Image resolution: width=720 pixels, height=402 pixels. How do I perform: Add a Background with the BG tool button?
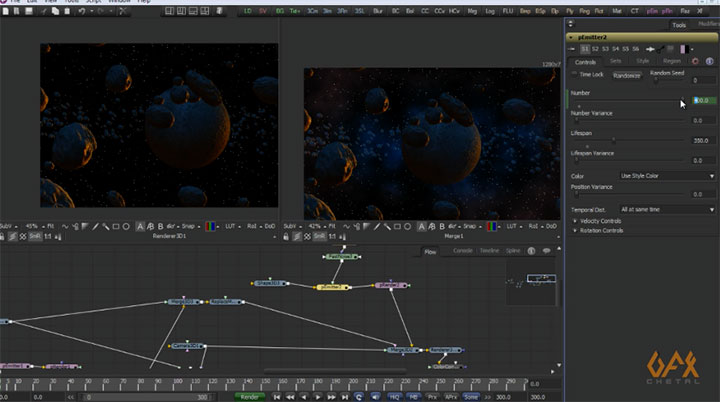[280, 11]
